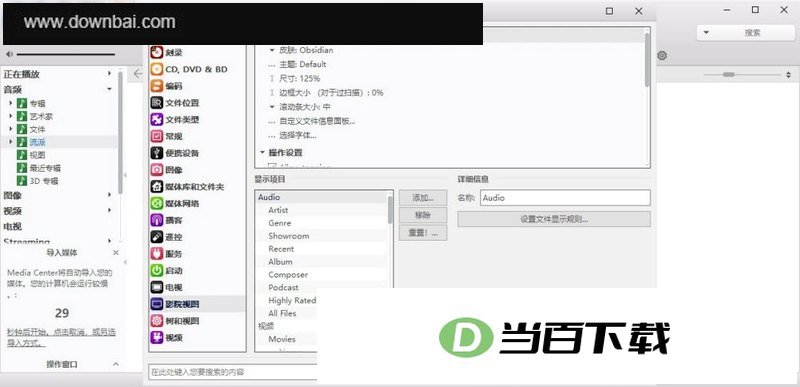This screenshot has width=800, height=387.
Task: Collapse the 操作设置 section
Action: [263, 152]
